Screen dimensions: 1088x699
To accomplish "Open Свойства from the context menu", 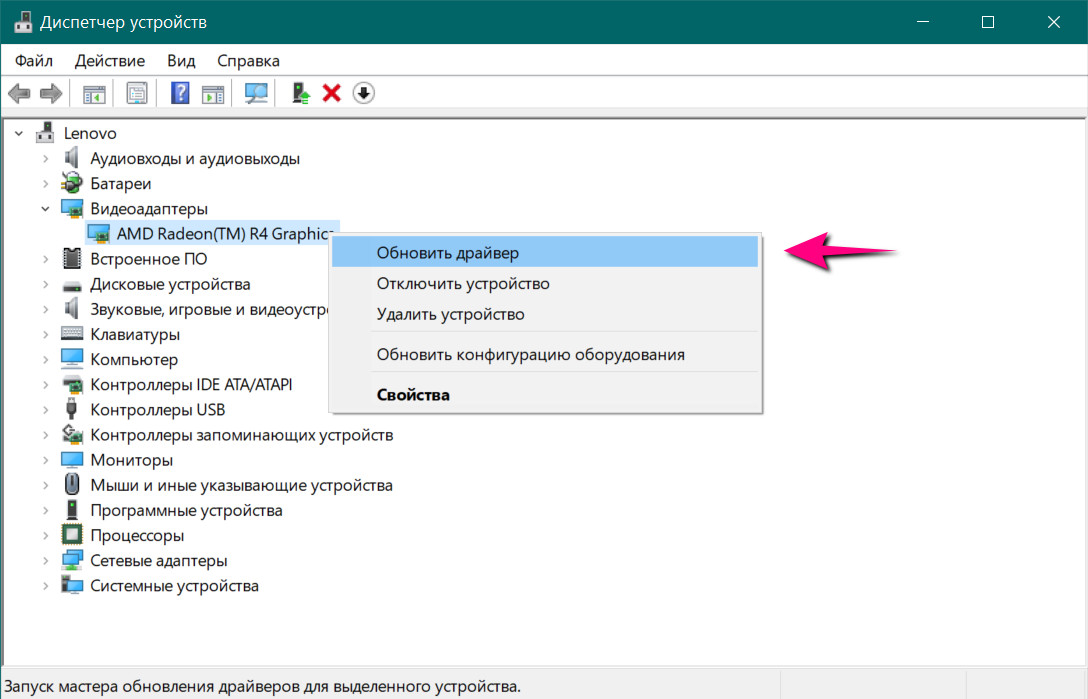I will [x=413, y=395].
